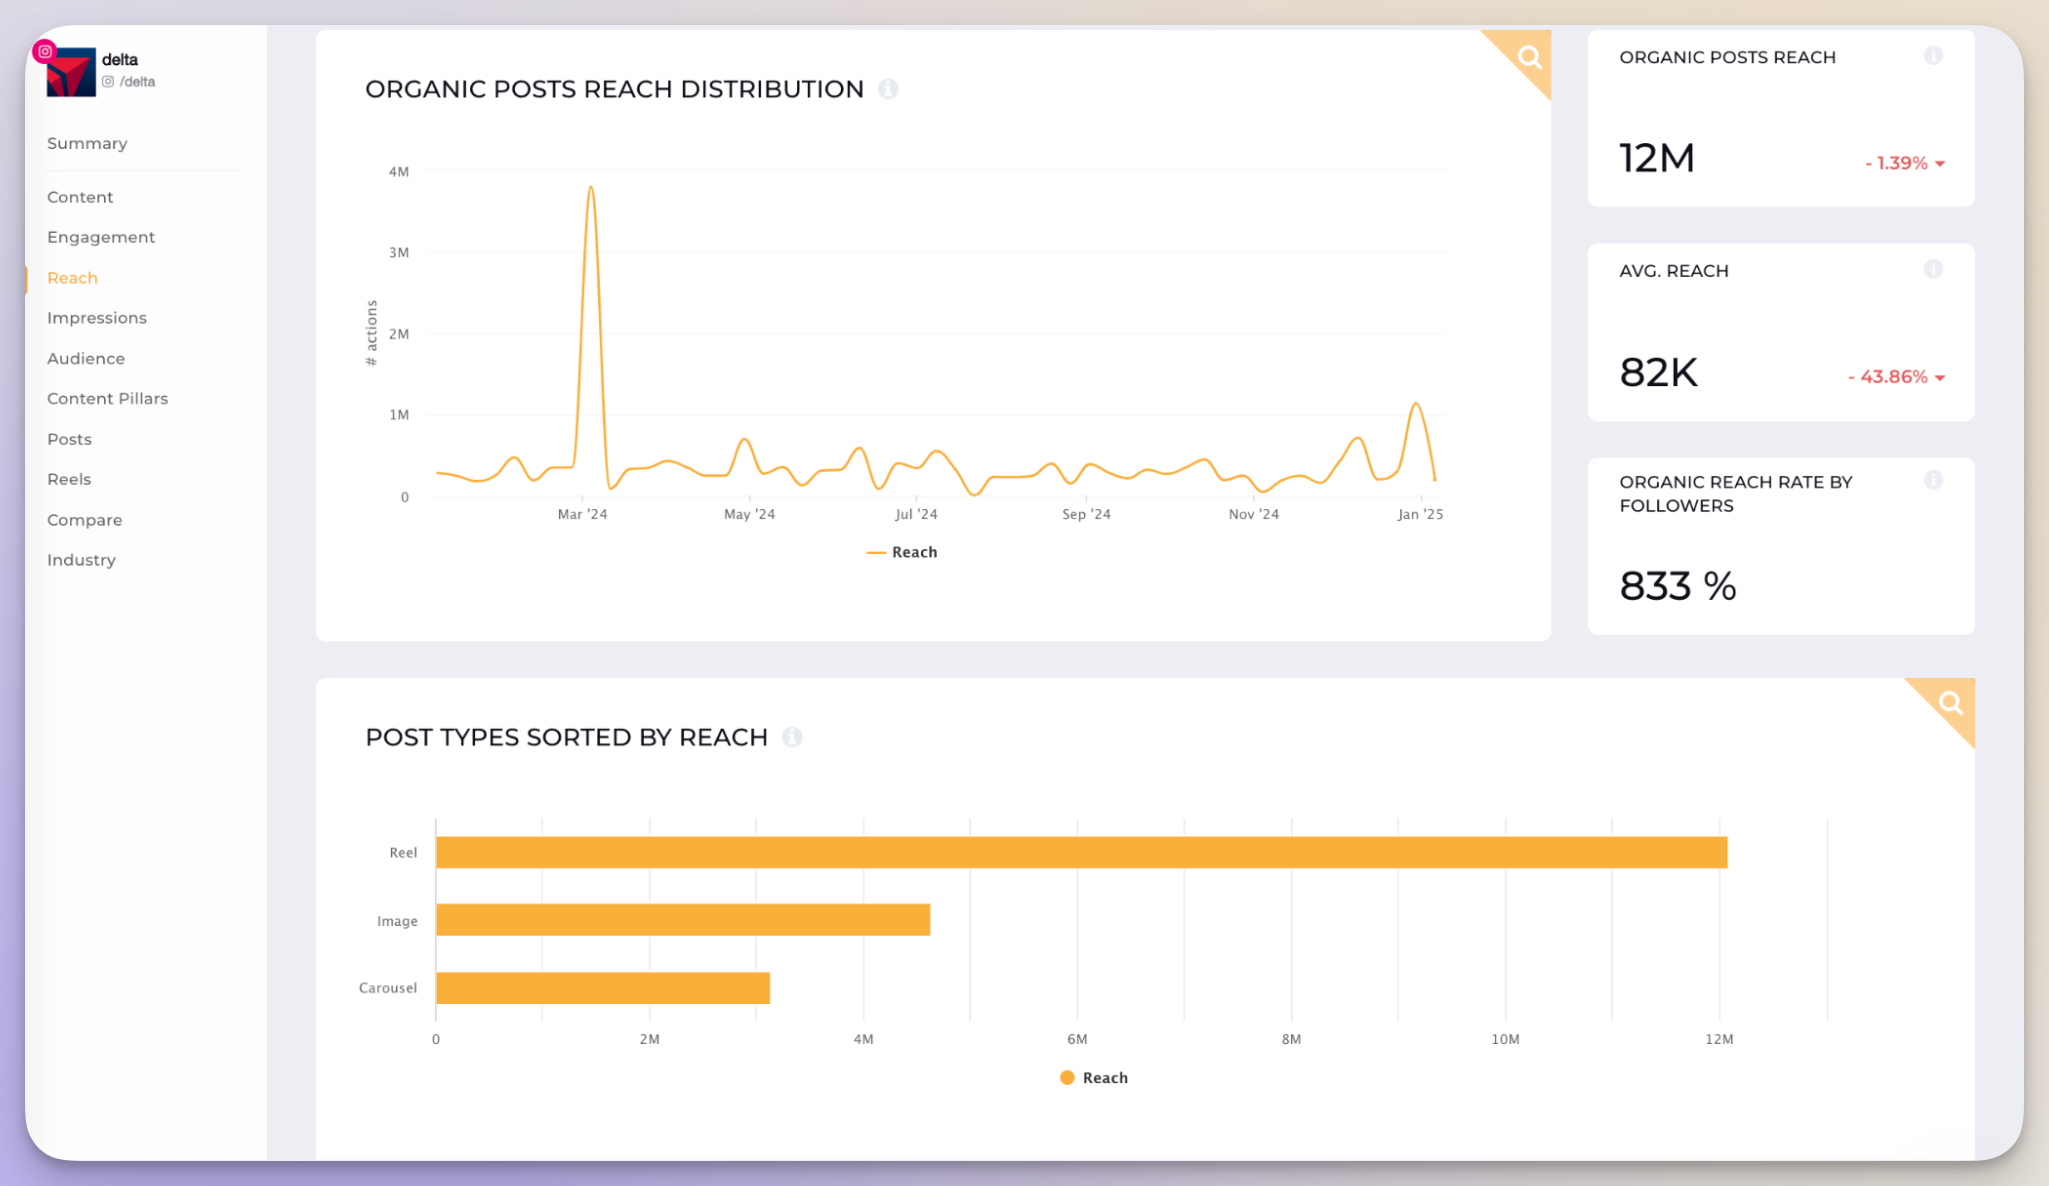Expand the Audience section in sidebar
Viewport: 2049px width, 1186px height.
point(86,359)
